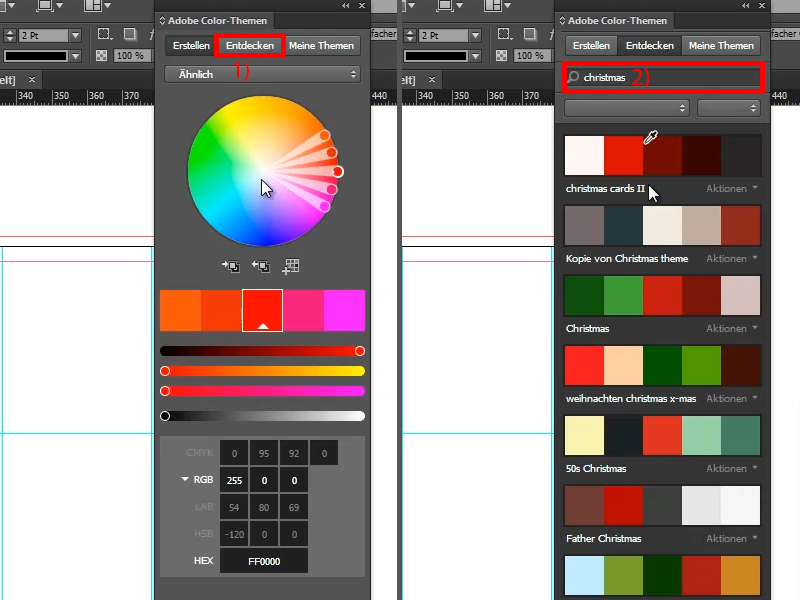Click red swatch in christmas cards II
Viewport: 800px width, 600px height.
coord(623,155)
